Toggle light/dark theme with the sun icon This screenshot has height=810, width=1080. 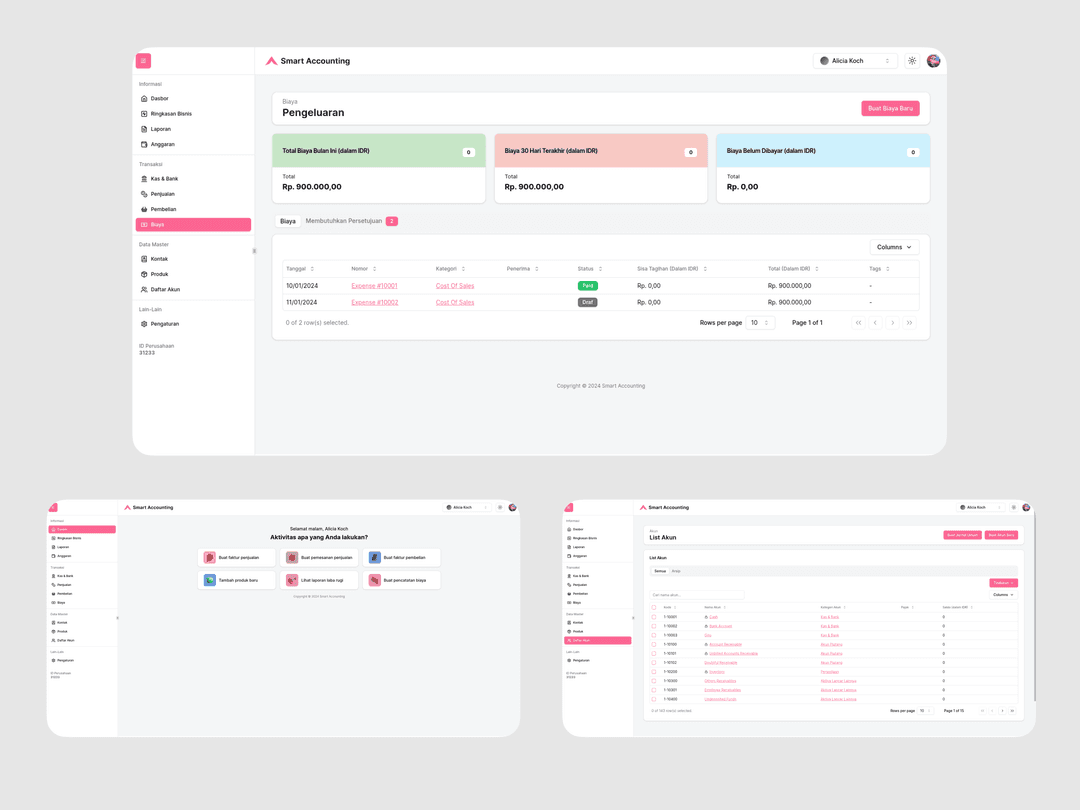[x=911, y=60]
